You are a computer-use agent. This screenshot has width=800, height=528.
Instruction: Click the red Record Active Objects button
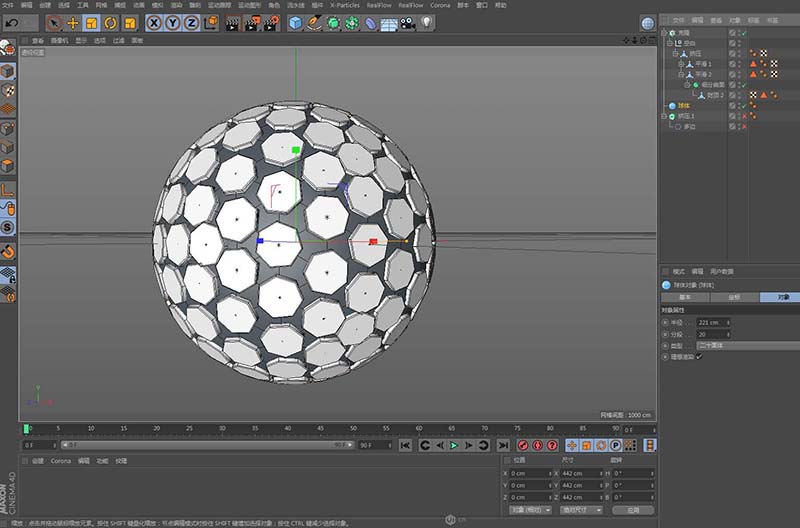523,445
